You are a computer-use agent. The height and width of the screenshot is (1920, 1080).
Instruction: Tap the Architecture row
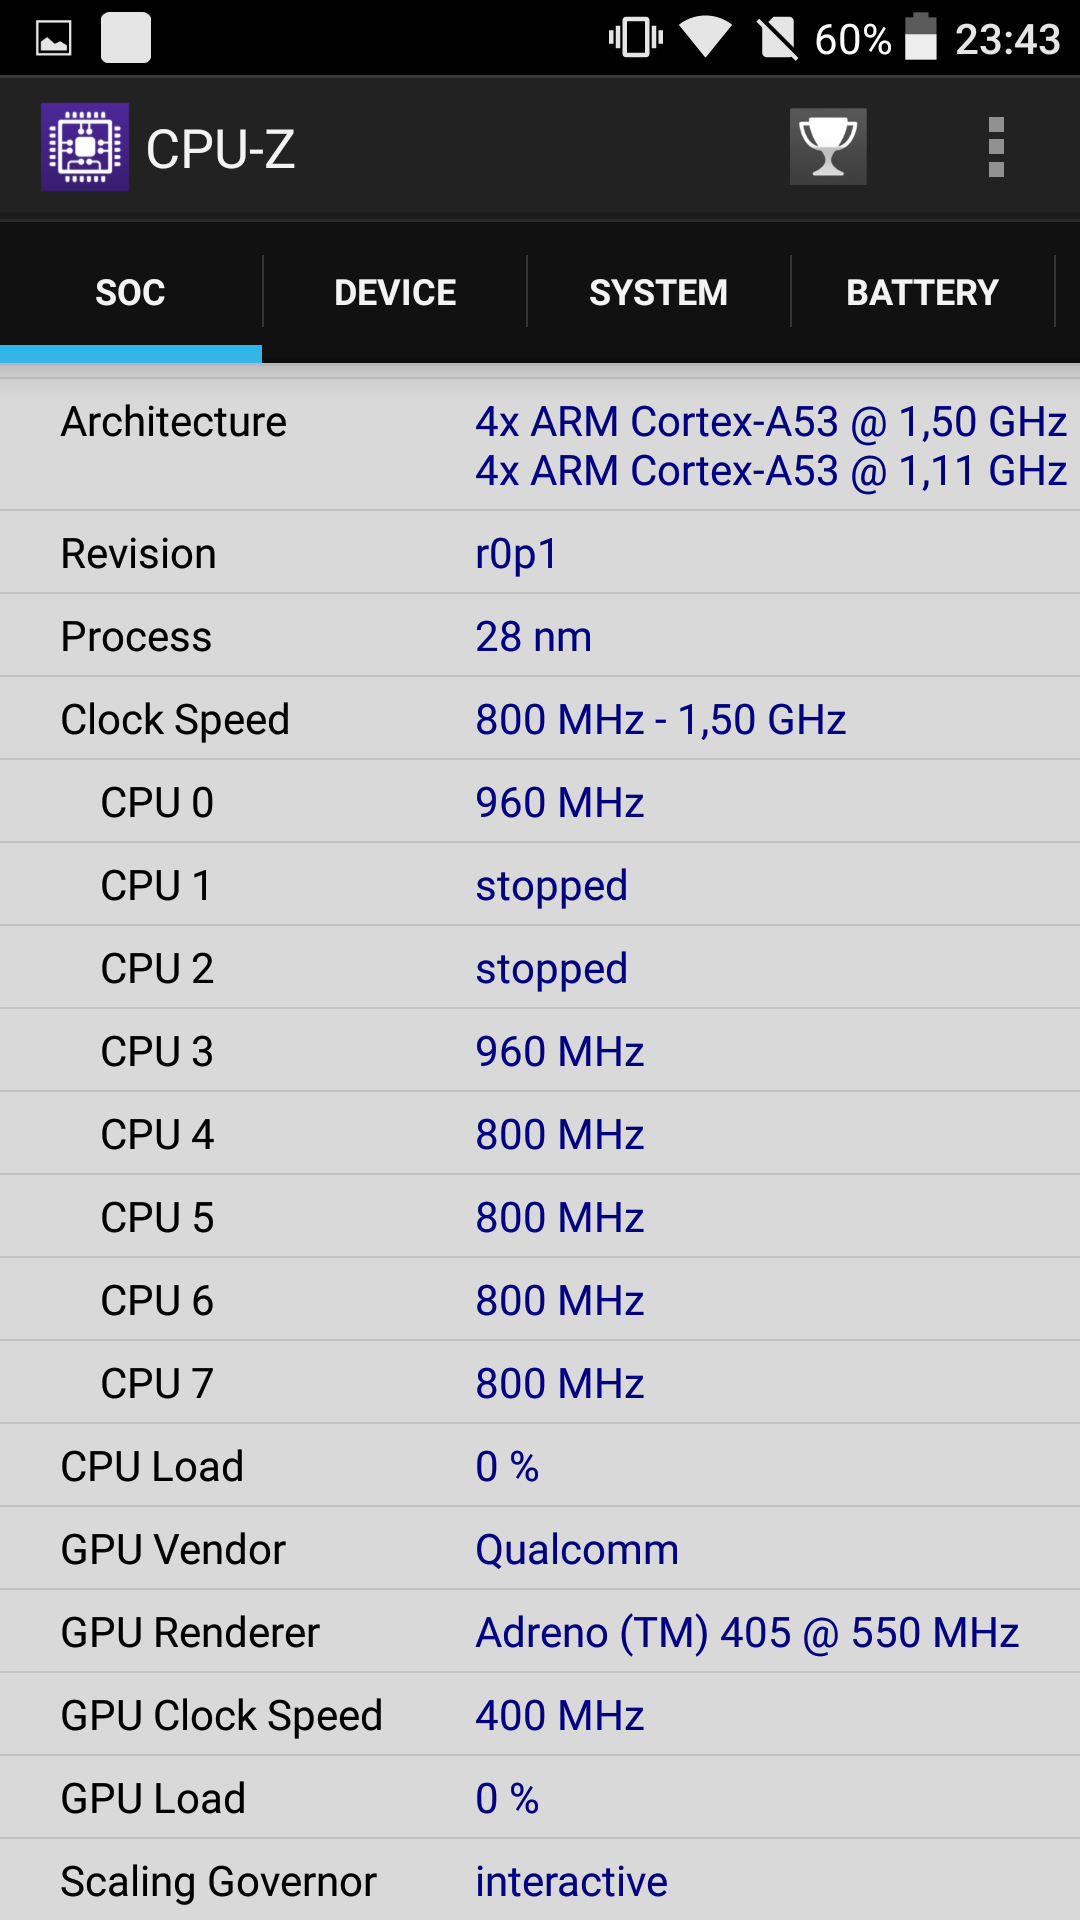[540, 446]
